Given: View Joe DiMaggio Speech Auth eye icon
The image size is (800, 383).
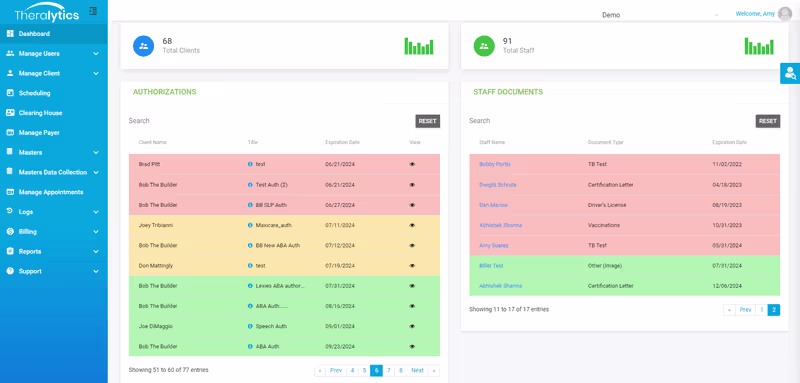Looking at the screenshot, I should click(x=412, y=326).
